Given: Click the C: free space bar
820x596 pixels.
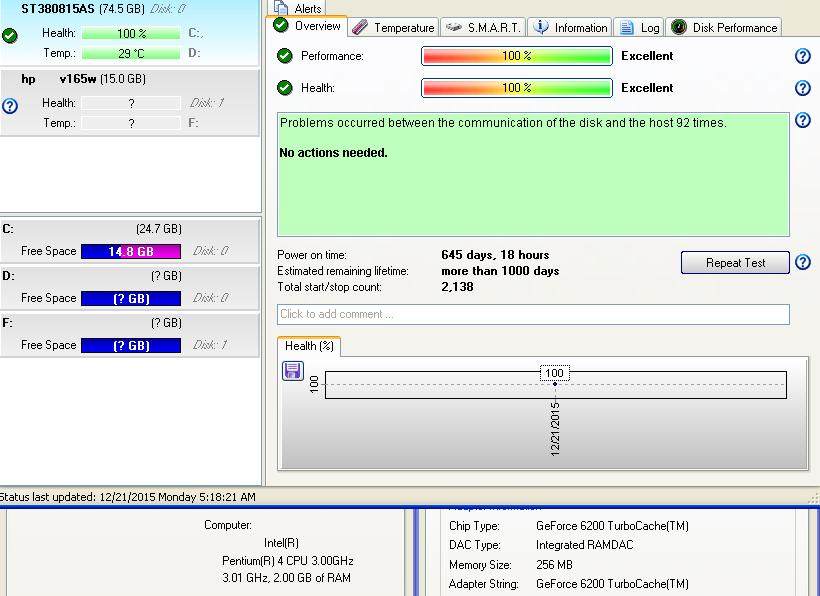Looking at the screenshot, I should (130, 252).
